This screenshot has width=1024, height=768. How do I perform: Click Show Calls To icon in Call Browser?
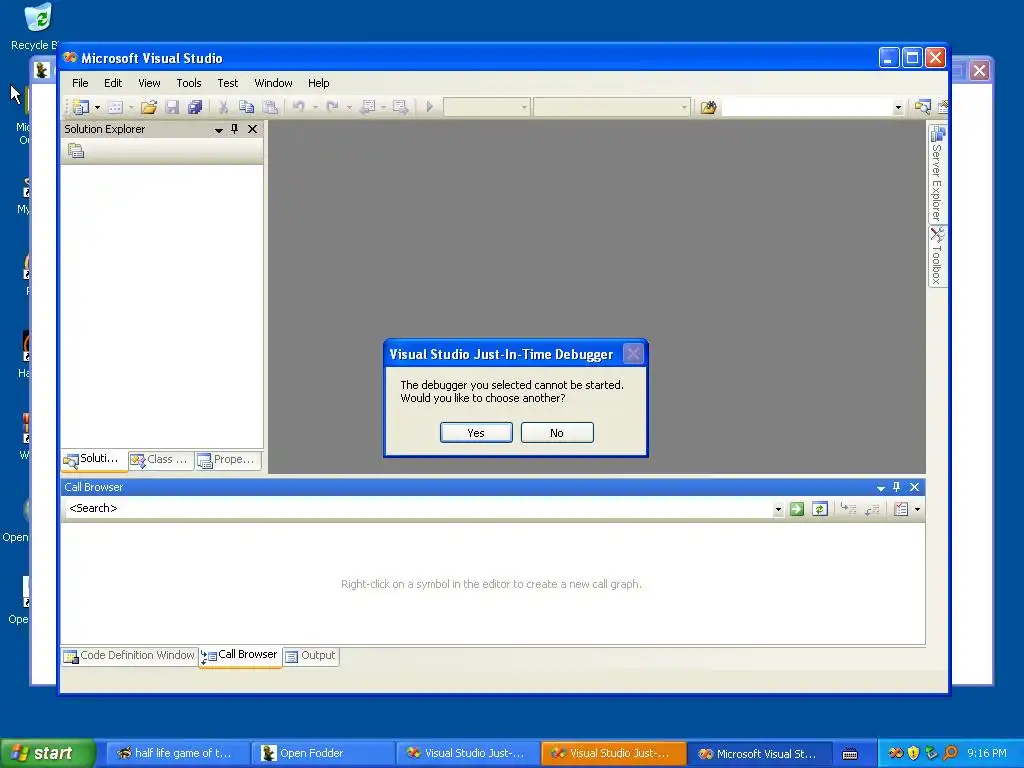click(848, 509)
